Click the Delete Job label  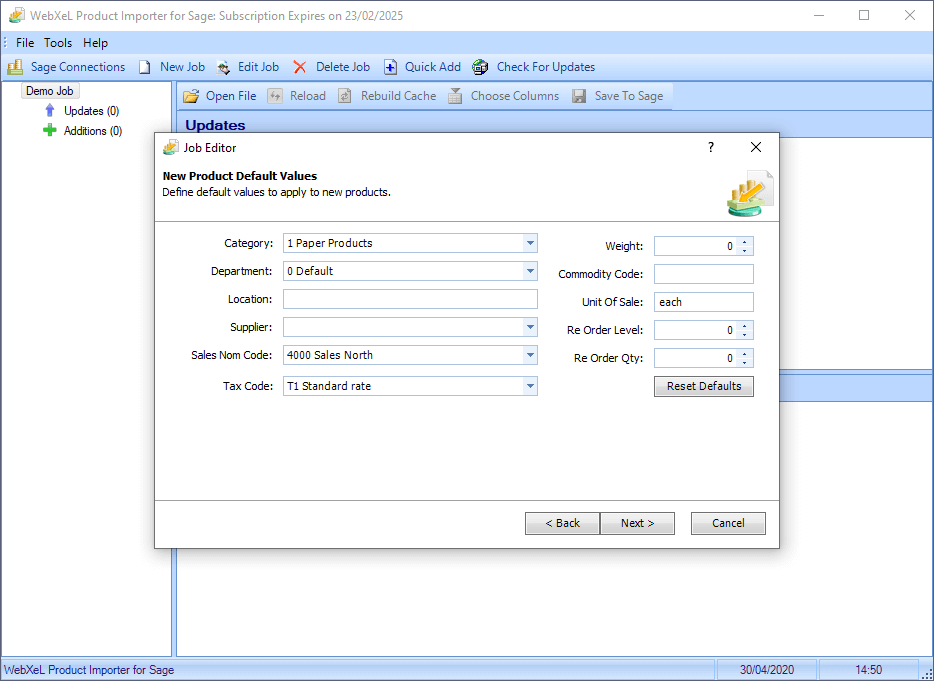pyautogui.click(x=343, y=67)
